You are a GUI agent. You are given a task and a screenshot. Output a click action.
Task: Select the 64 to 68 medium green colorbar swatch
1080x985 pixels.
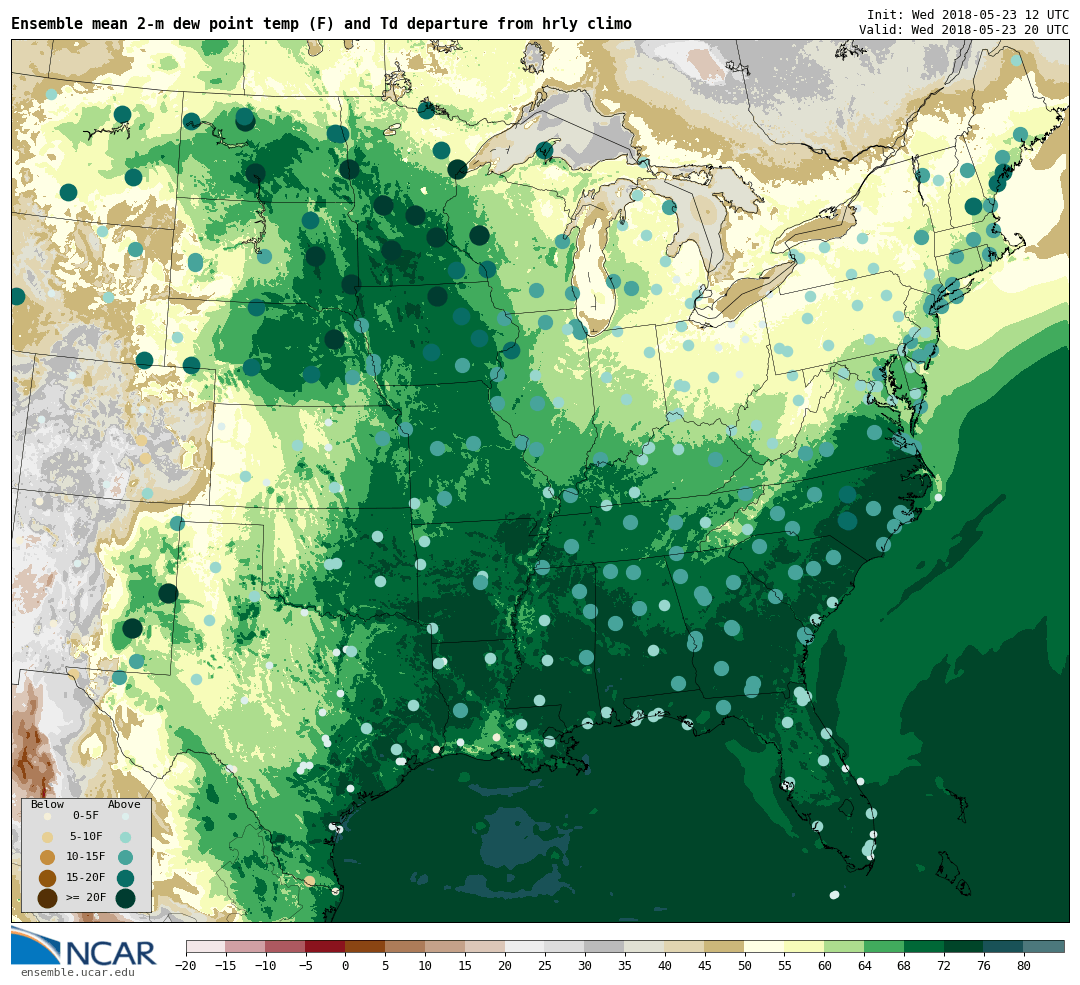click(x=885, y=947)
